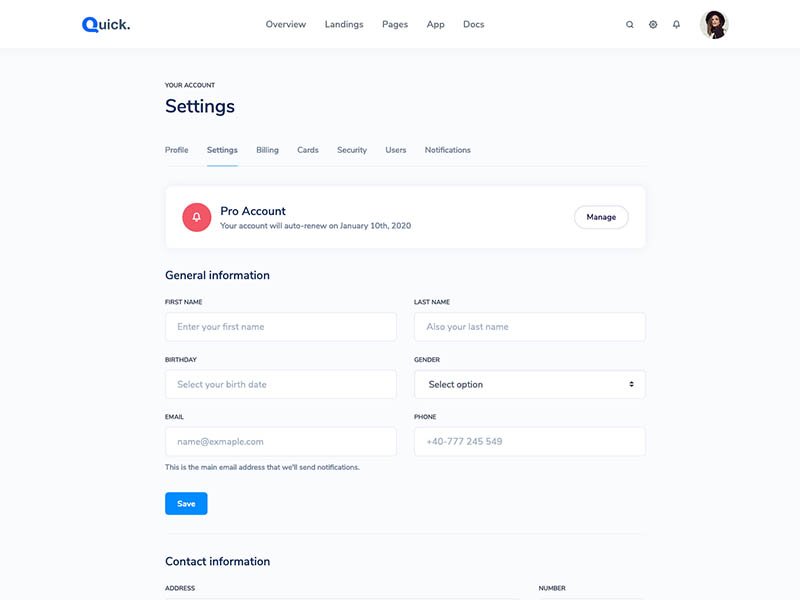Click the red Pro Account bell icon

196,217
